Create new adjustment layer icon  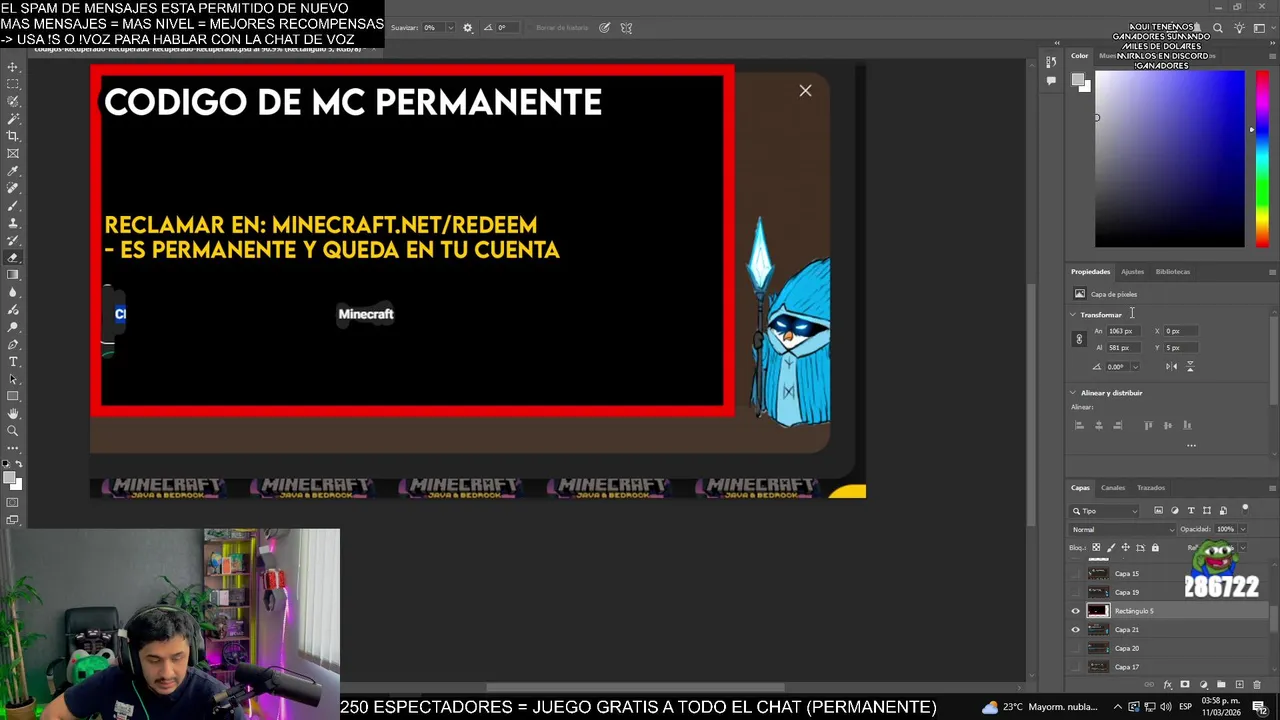[x=1203, y=685]
